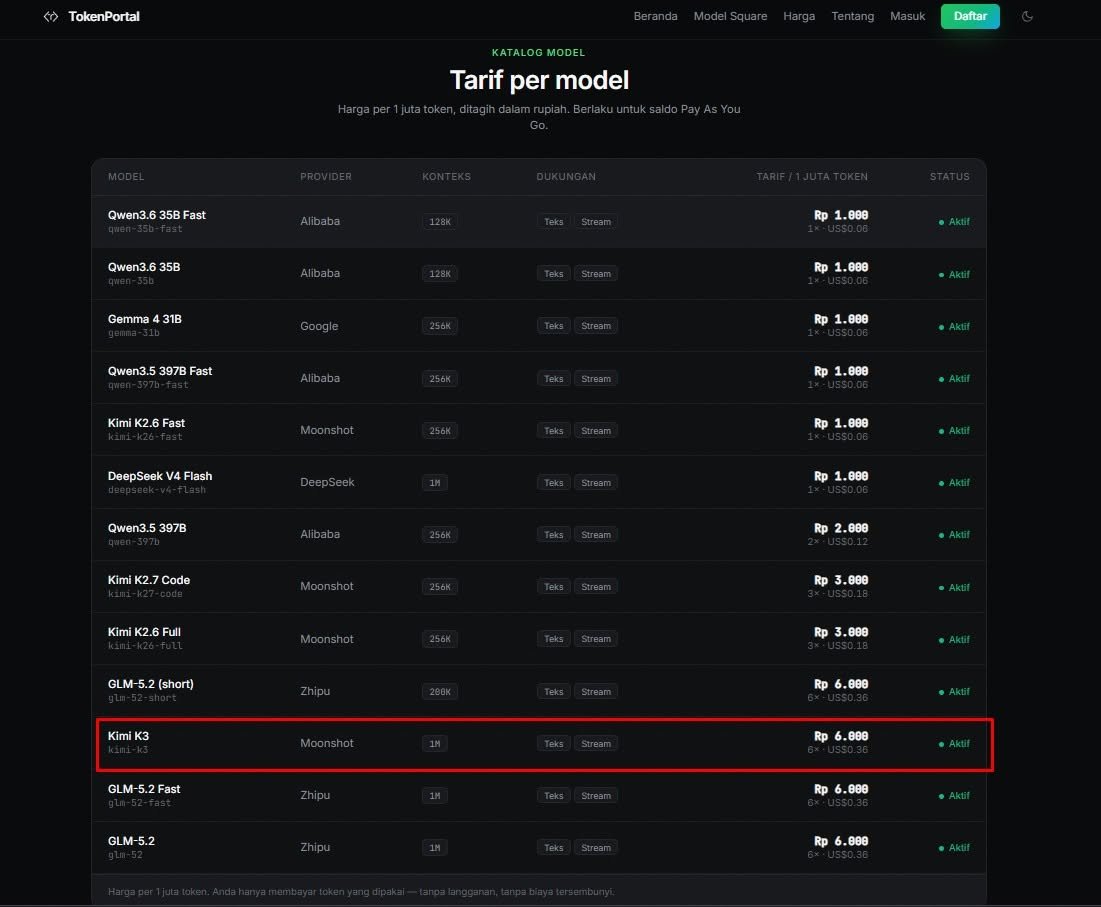Viewport: 1101px width, 907px height.
Task: Click the TokenPortal logo icon
Action: tap(51, 16)
